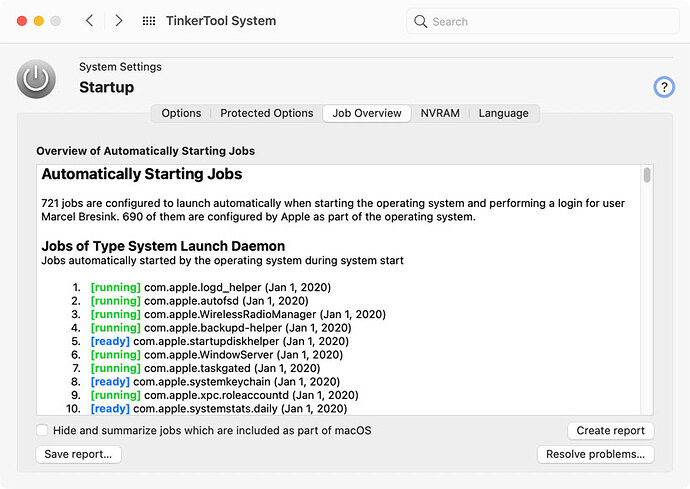The height and width of the screenshot is (489, 690).
Task: Click the Startup power icon
Action: click(x=36, y=79)
